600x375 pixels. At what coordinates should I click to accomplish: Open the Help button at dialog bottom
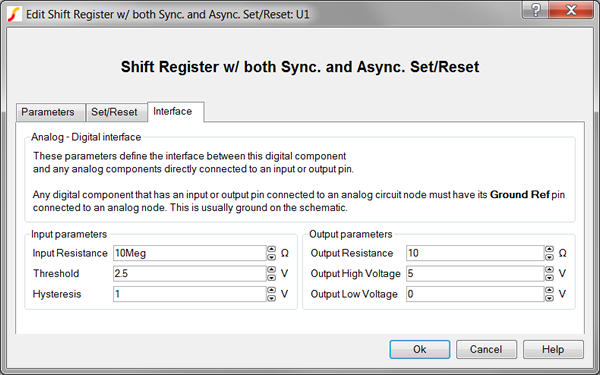point(553,349)
